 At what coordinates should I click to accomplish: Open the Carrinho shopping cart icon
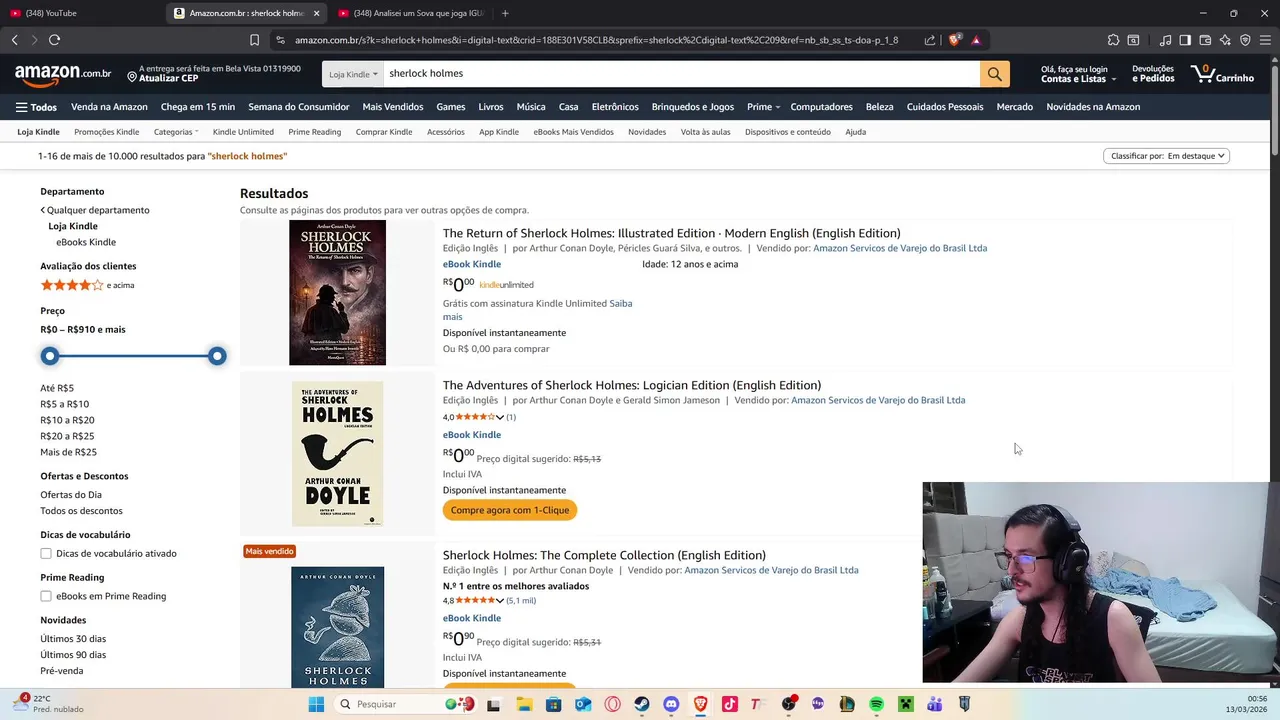[x=1222, y=74]
